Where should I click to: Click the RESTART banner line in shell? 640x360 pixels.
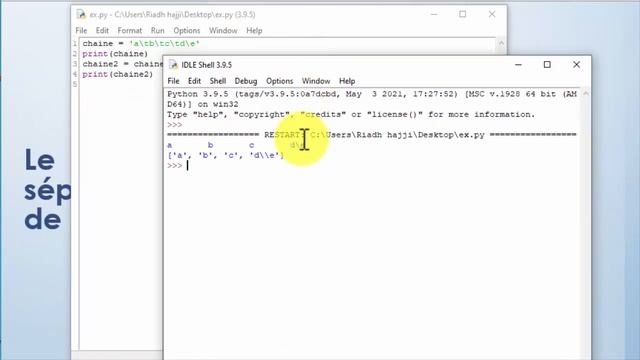pyautogui.click(x=371, y=135)
